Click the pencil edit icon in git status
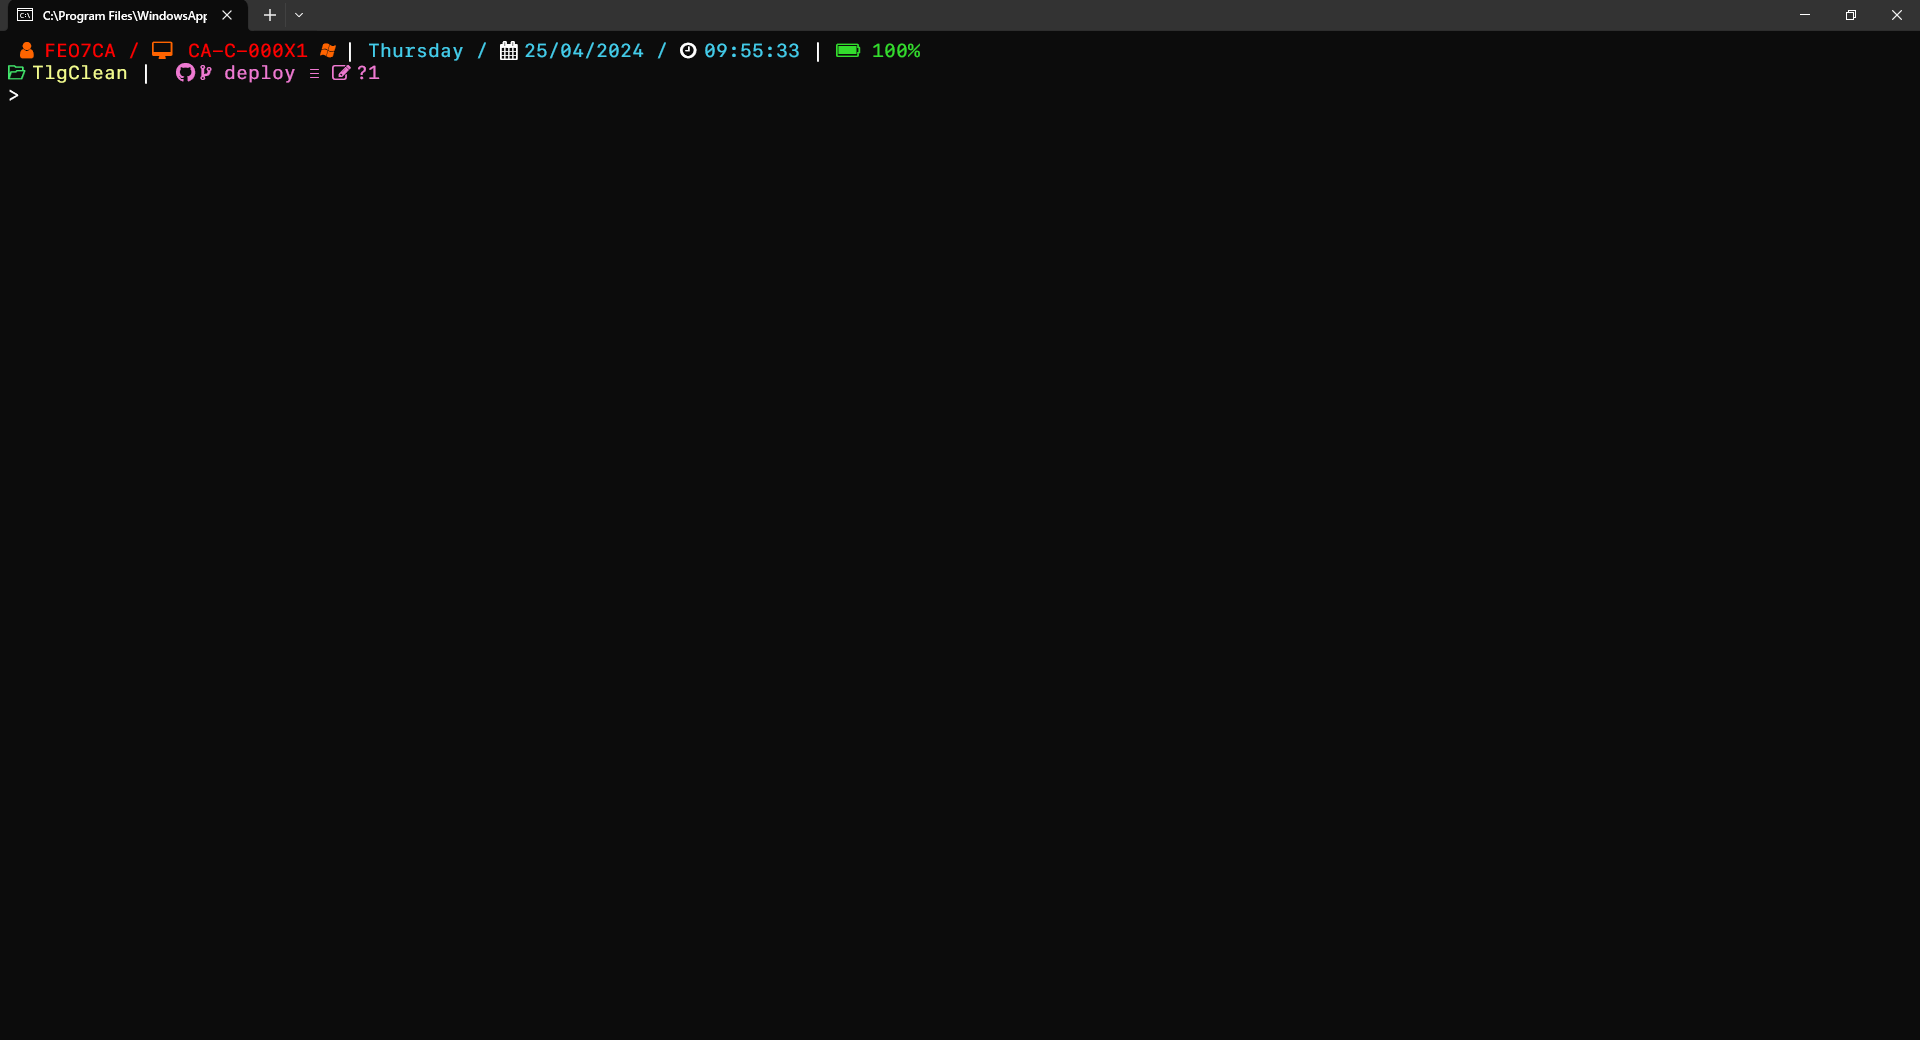 coord(341,73)
